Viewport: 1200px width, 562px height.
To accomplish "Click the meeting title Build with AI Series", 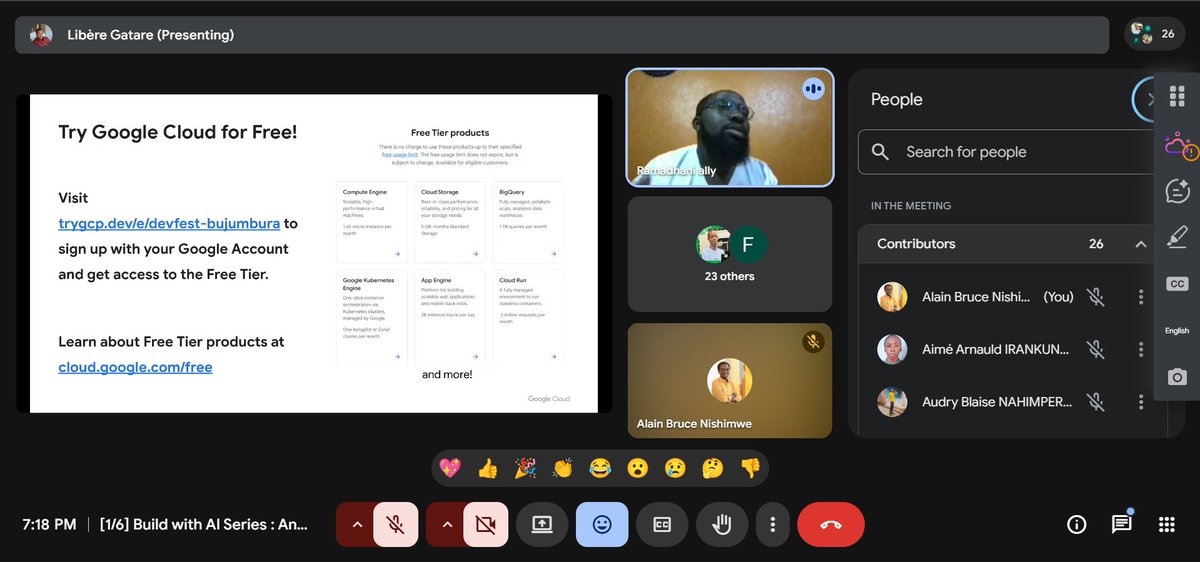I will coord(204,524).
